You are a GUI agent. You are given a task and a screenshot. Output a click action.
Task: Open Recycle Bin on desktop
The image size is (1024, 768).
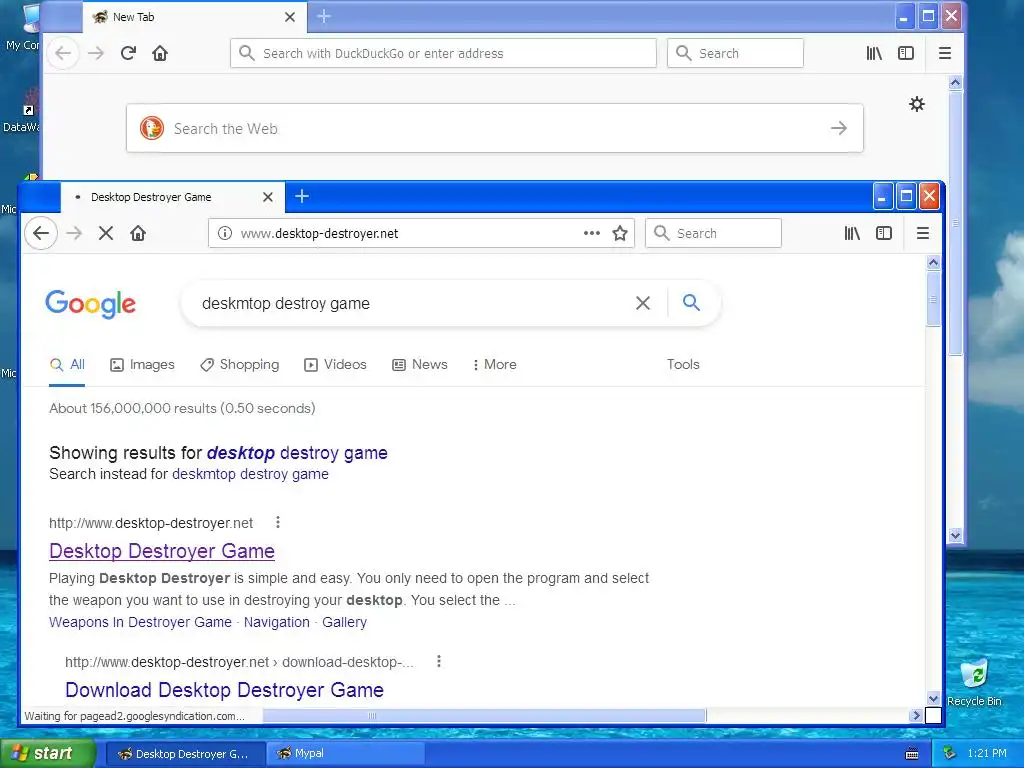[974, 682]
